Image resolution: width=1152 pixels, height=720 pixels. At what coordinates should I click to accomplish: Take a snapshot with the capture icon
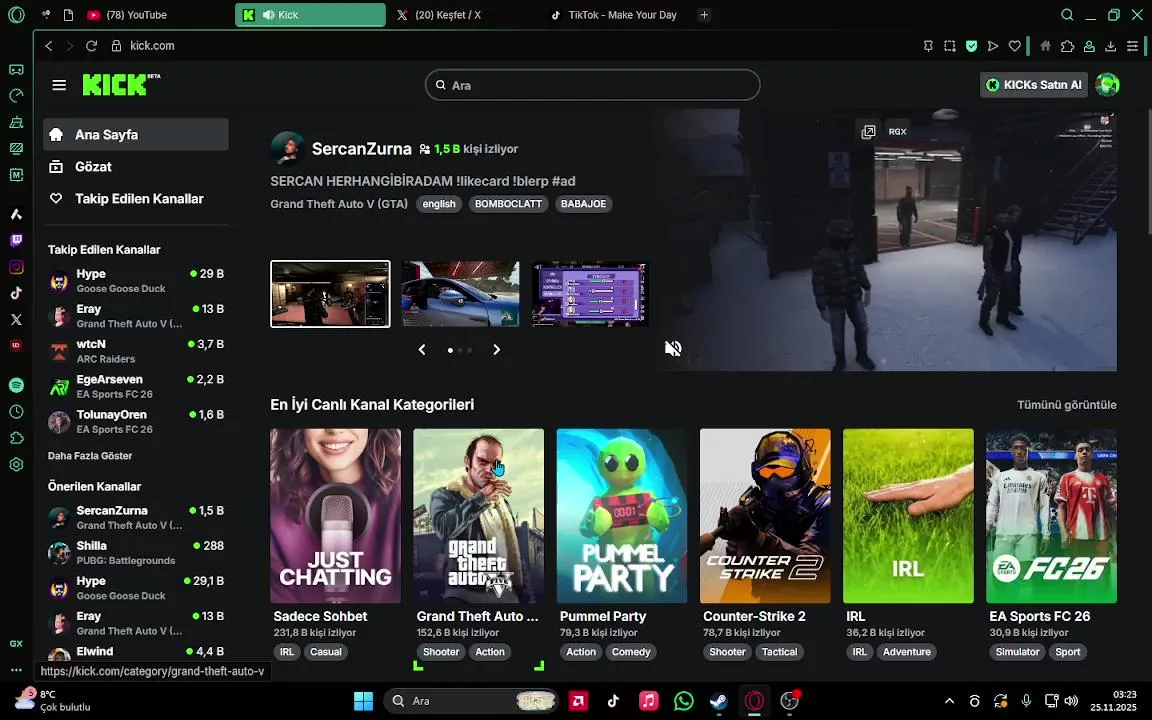click(x=950, y=46)
